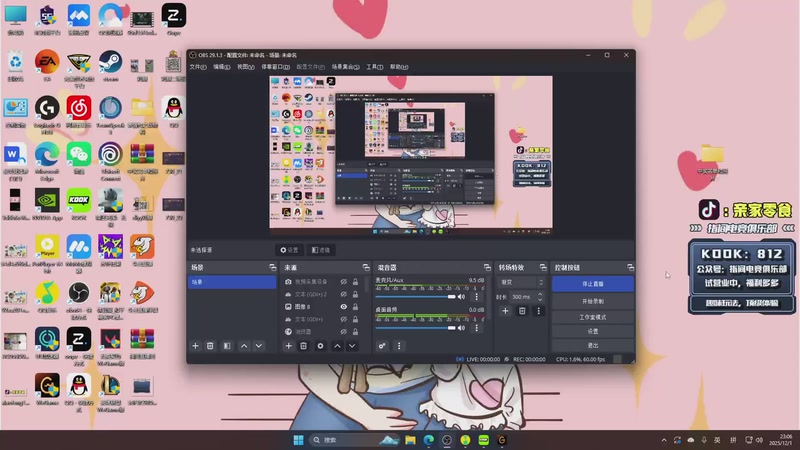Add a new source with plus icon

288,346
